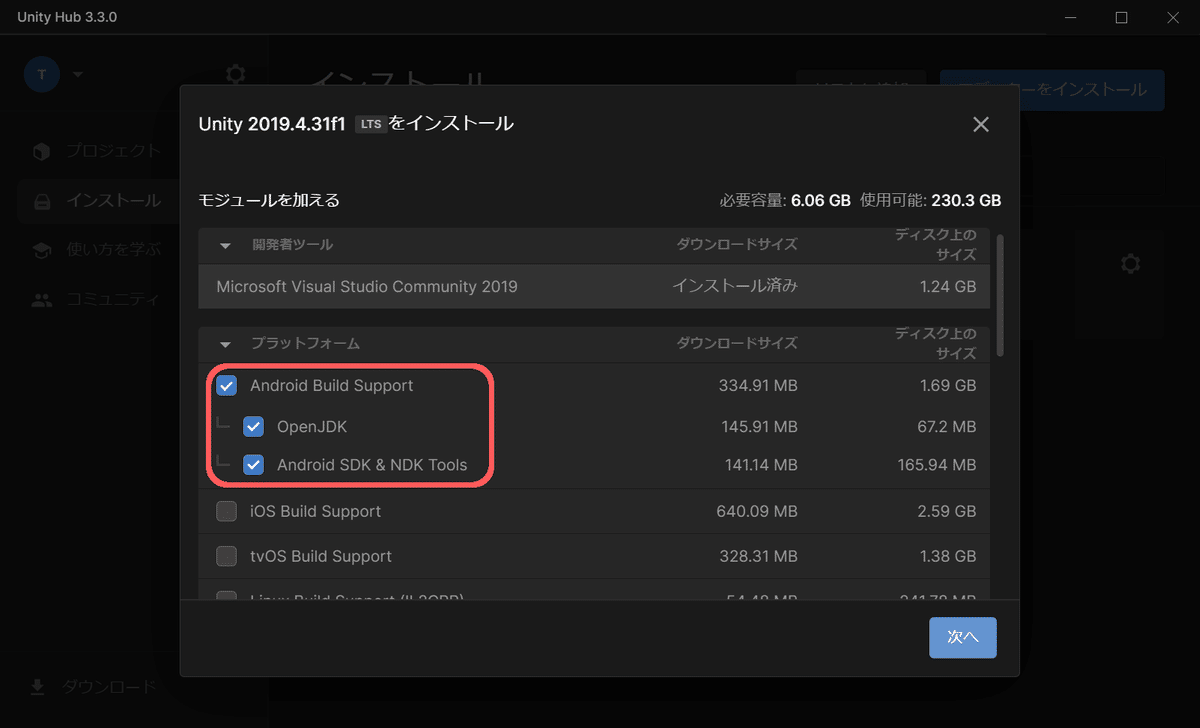Click the module list scrollbar

point(1001,295)
